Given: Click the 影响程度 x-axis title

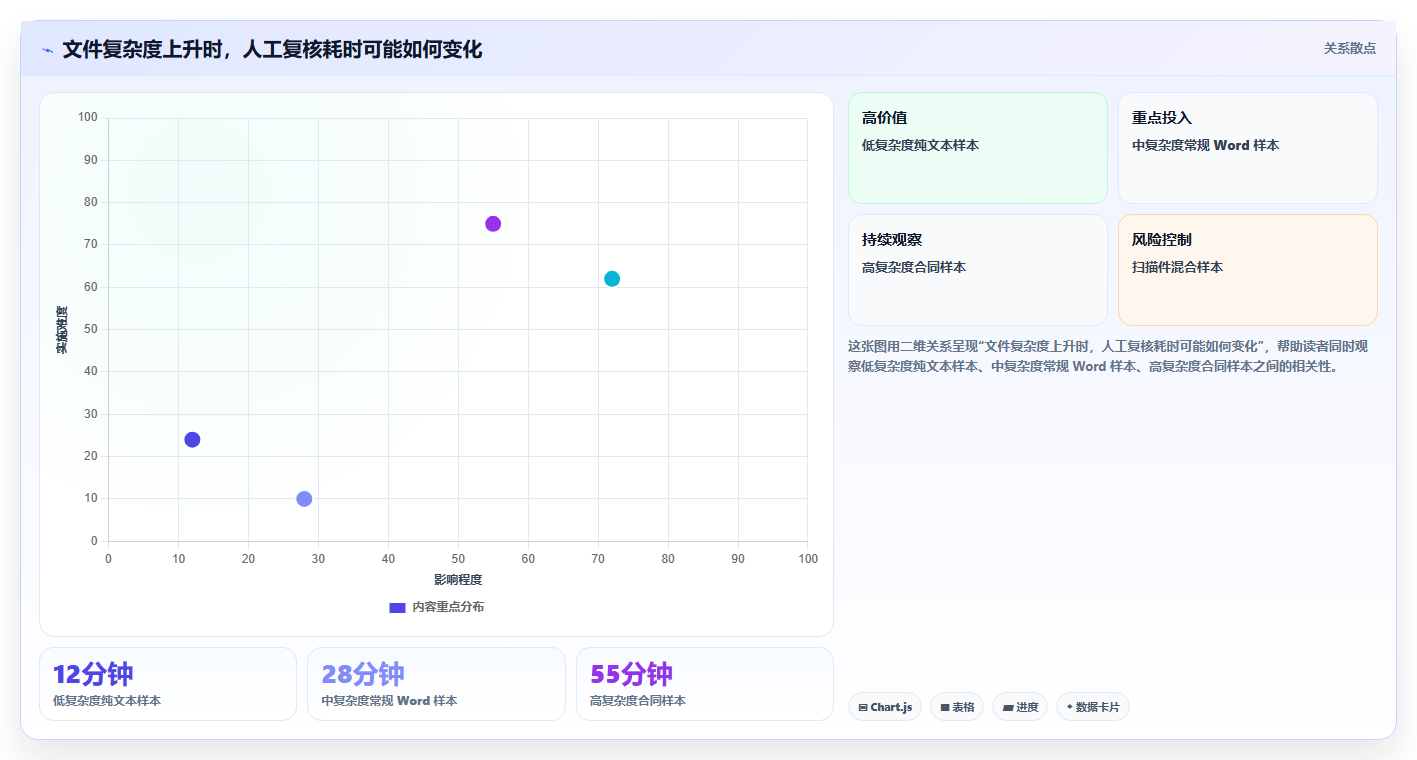Looking at the screenshot, I should 458,580.
